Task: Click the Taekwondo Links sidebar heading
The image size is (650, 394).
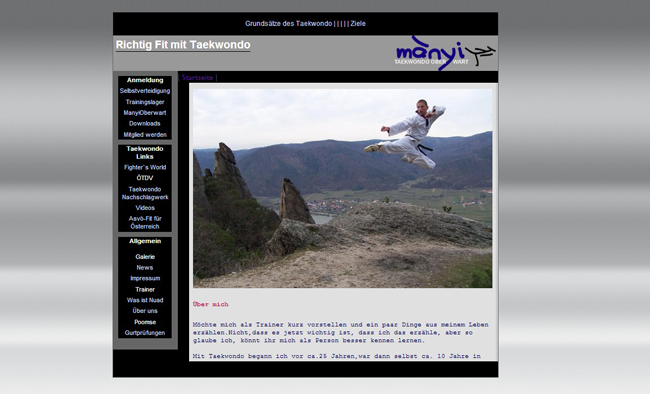Action: click(145, 153)
